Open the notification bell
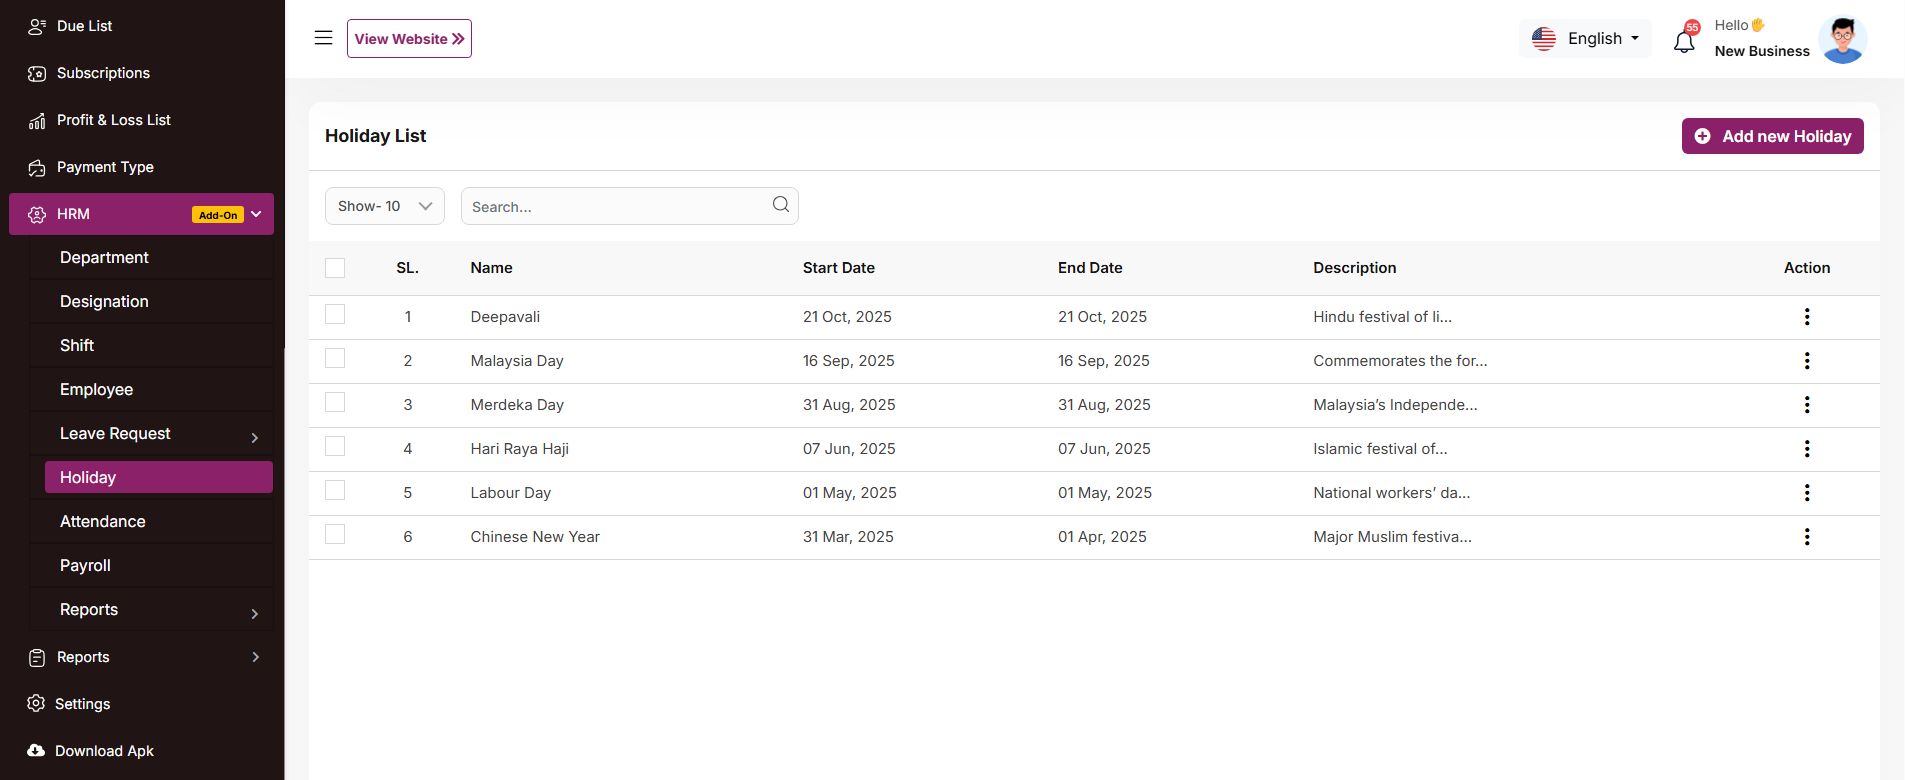This screenshot has height=780, width=1905. click(x=1684, y=41)
